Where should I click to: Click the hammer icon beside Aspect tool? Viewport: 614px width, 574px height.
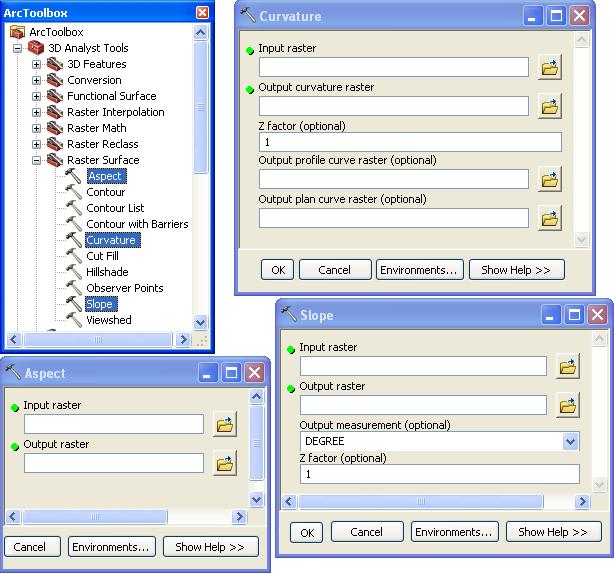pyautogui.click(x=73, y=176)
